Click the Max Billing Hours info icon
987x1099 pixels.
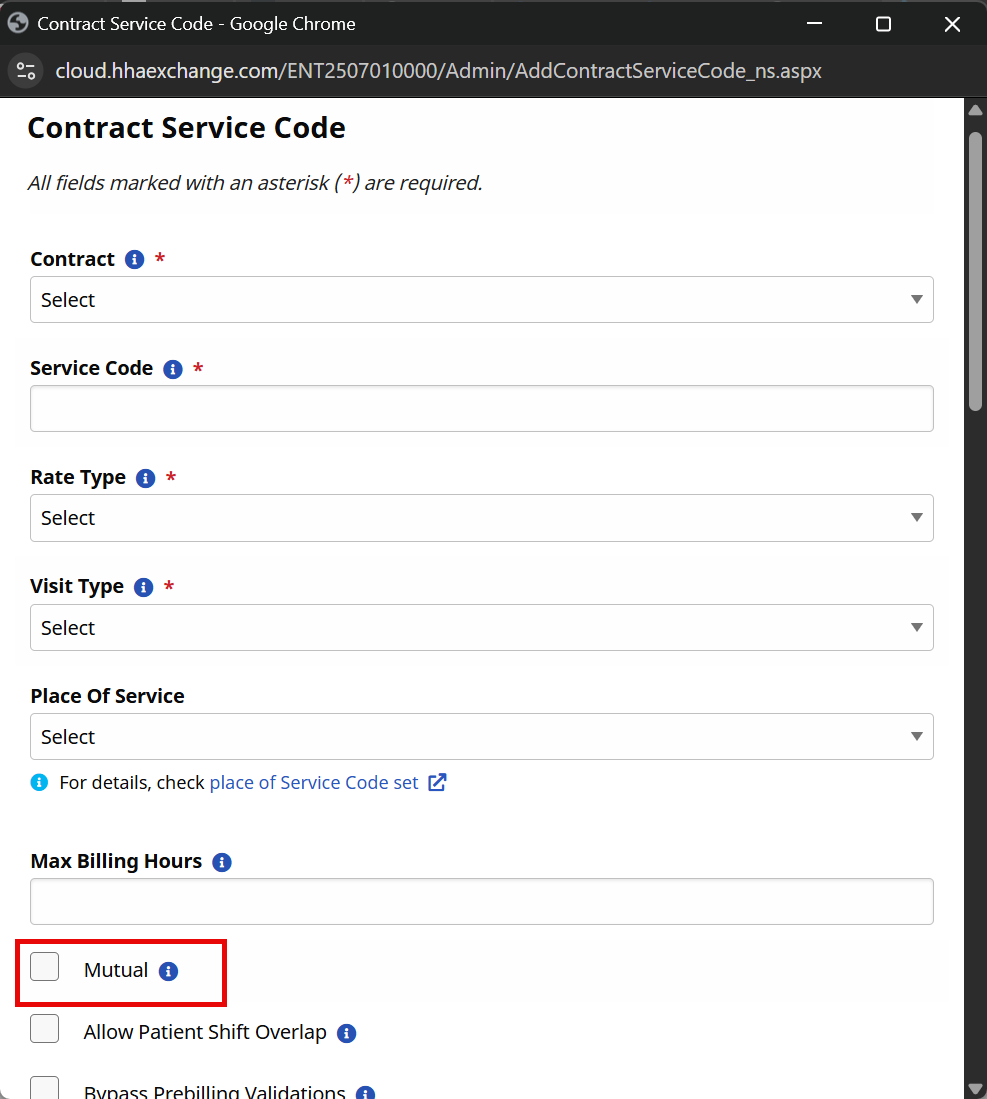[222, 862]
